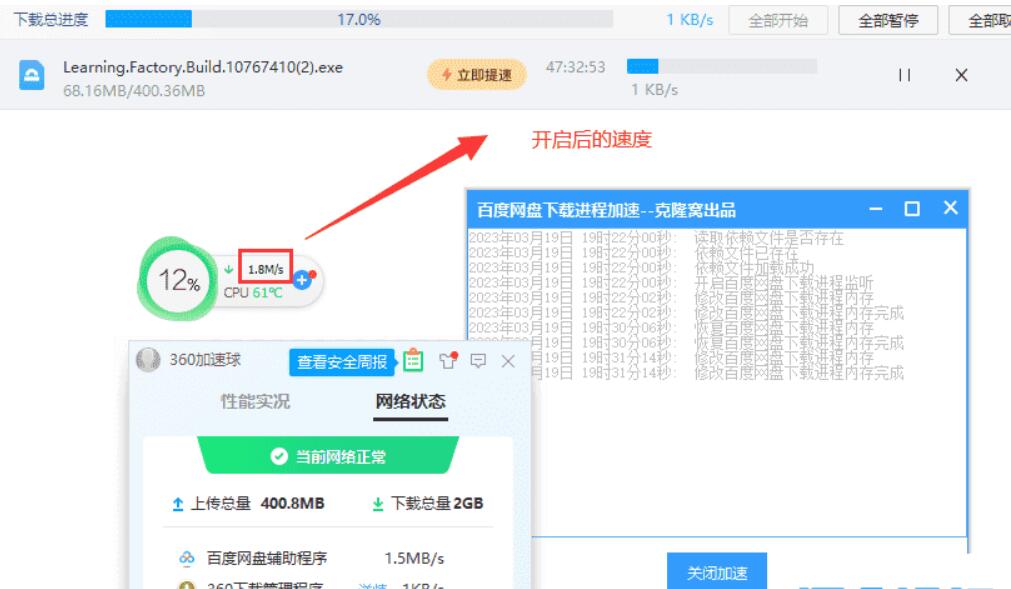Click the overall download progress bar
This screenshot has height=589, width=1011.
pyautogui.click(x=358, y=19)
